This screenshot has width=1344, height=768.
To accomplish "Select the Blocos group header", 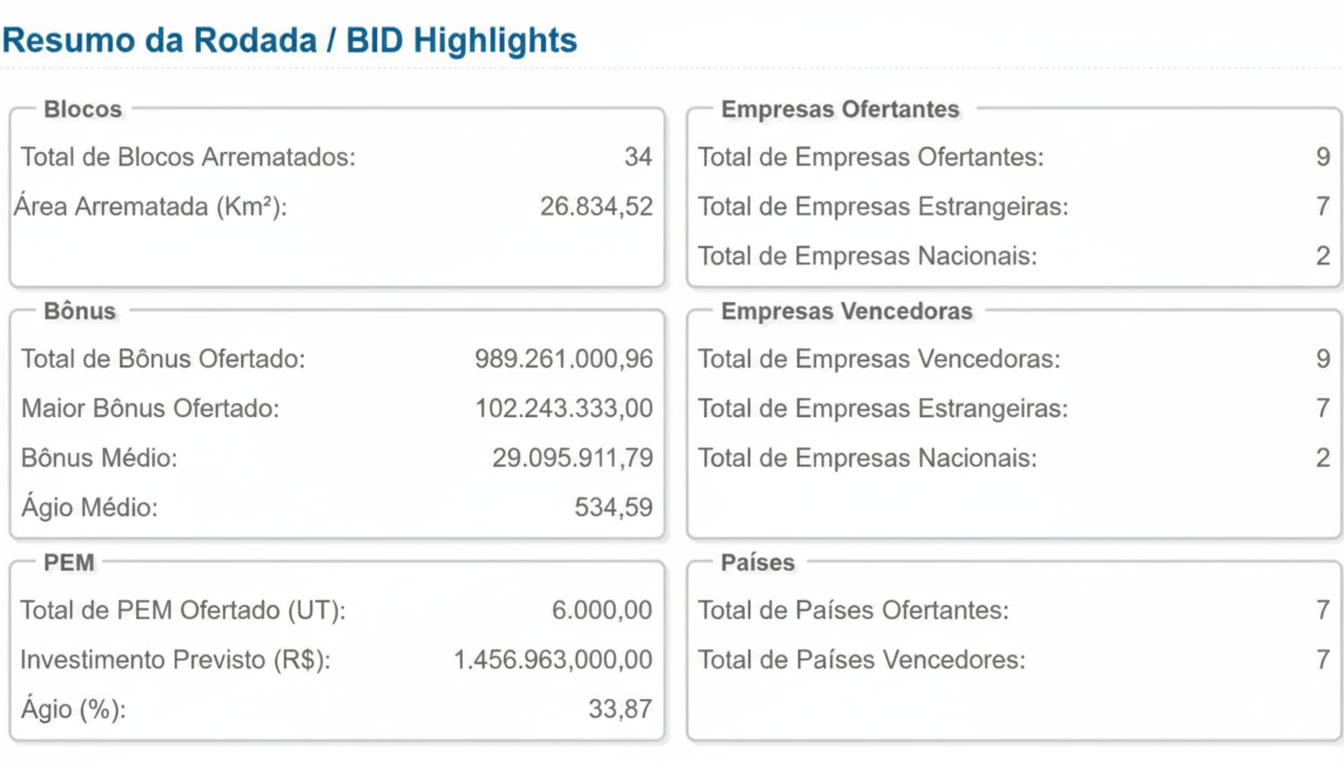I will (83, 109).
